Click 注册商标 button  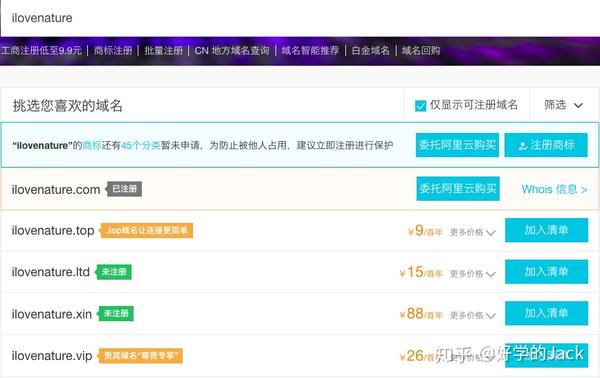(x=546, y=145)
